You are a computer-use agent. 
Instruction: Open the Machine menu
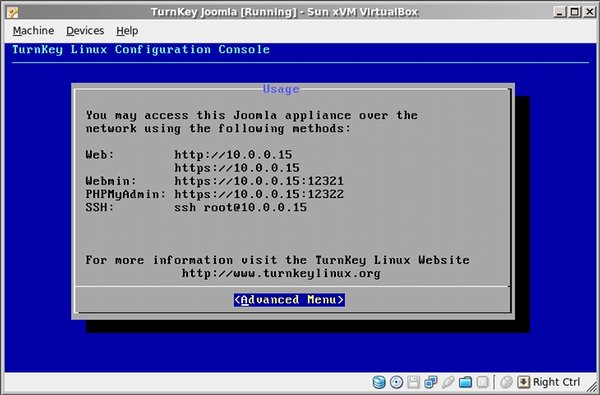point(33,31)
